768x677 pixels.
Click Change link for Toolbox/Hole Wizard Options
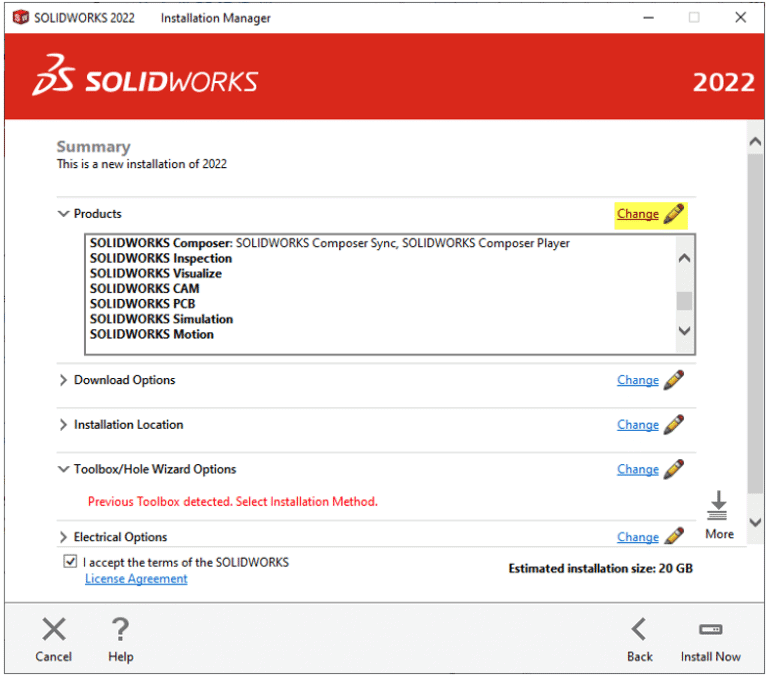click(x=638, y=469)
